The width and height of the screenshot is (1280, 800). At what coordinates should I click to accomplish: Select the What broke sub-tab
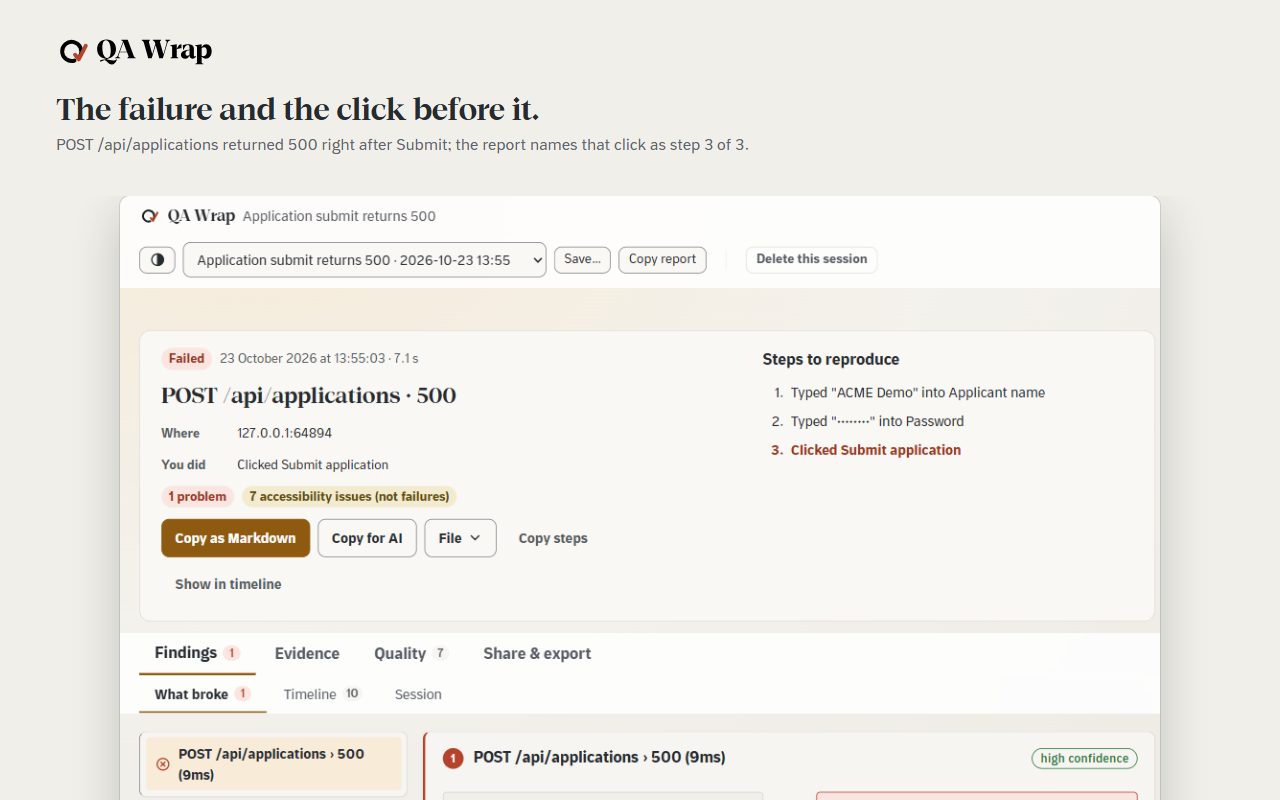coord(203,694)
